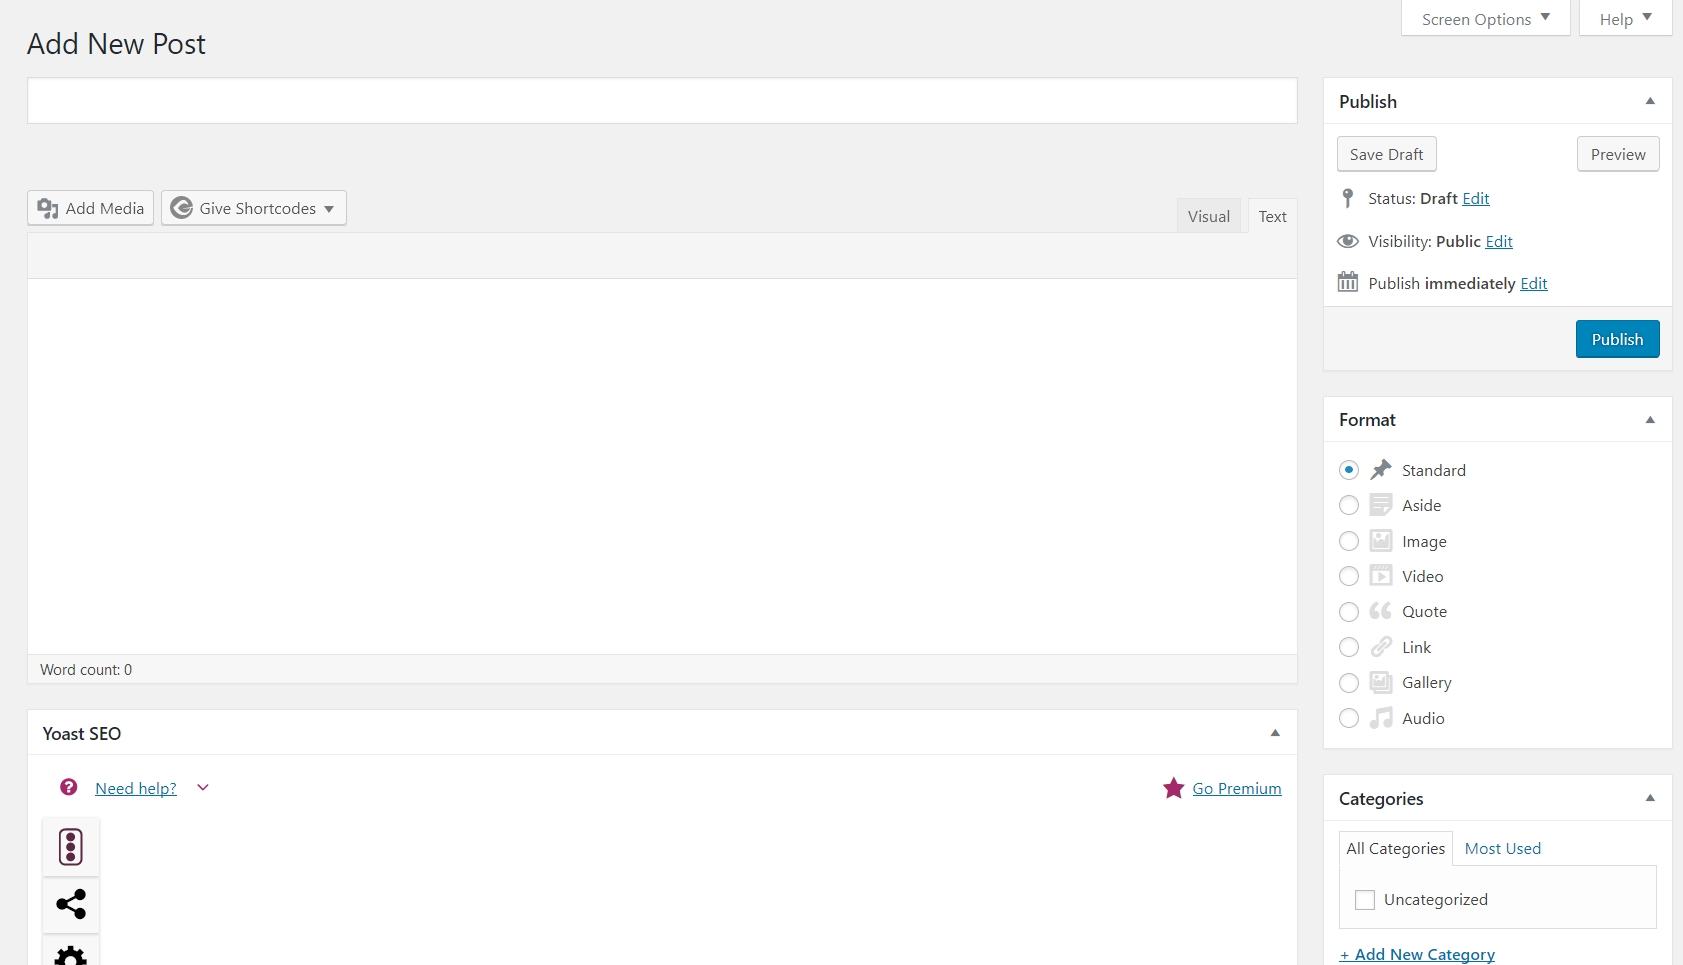Select the Audio post format

pos(1349,718)
